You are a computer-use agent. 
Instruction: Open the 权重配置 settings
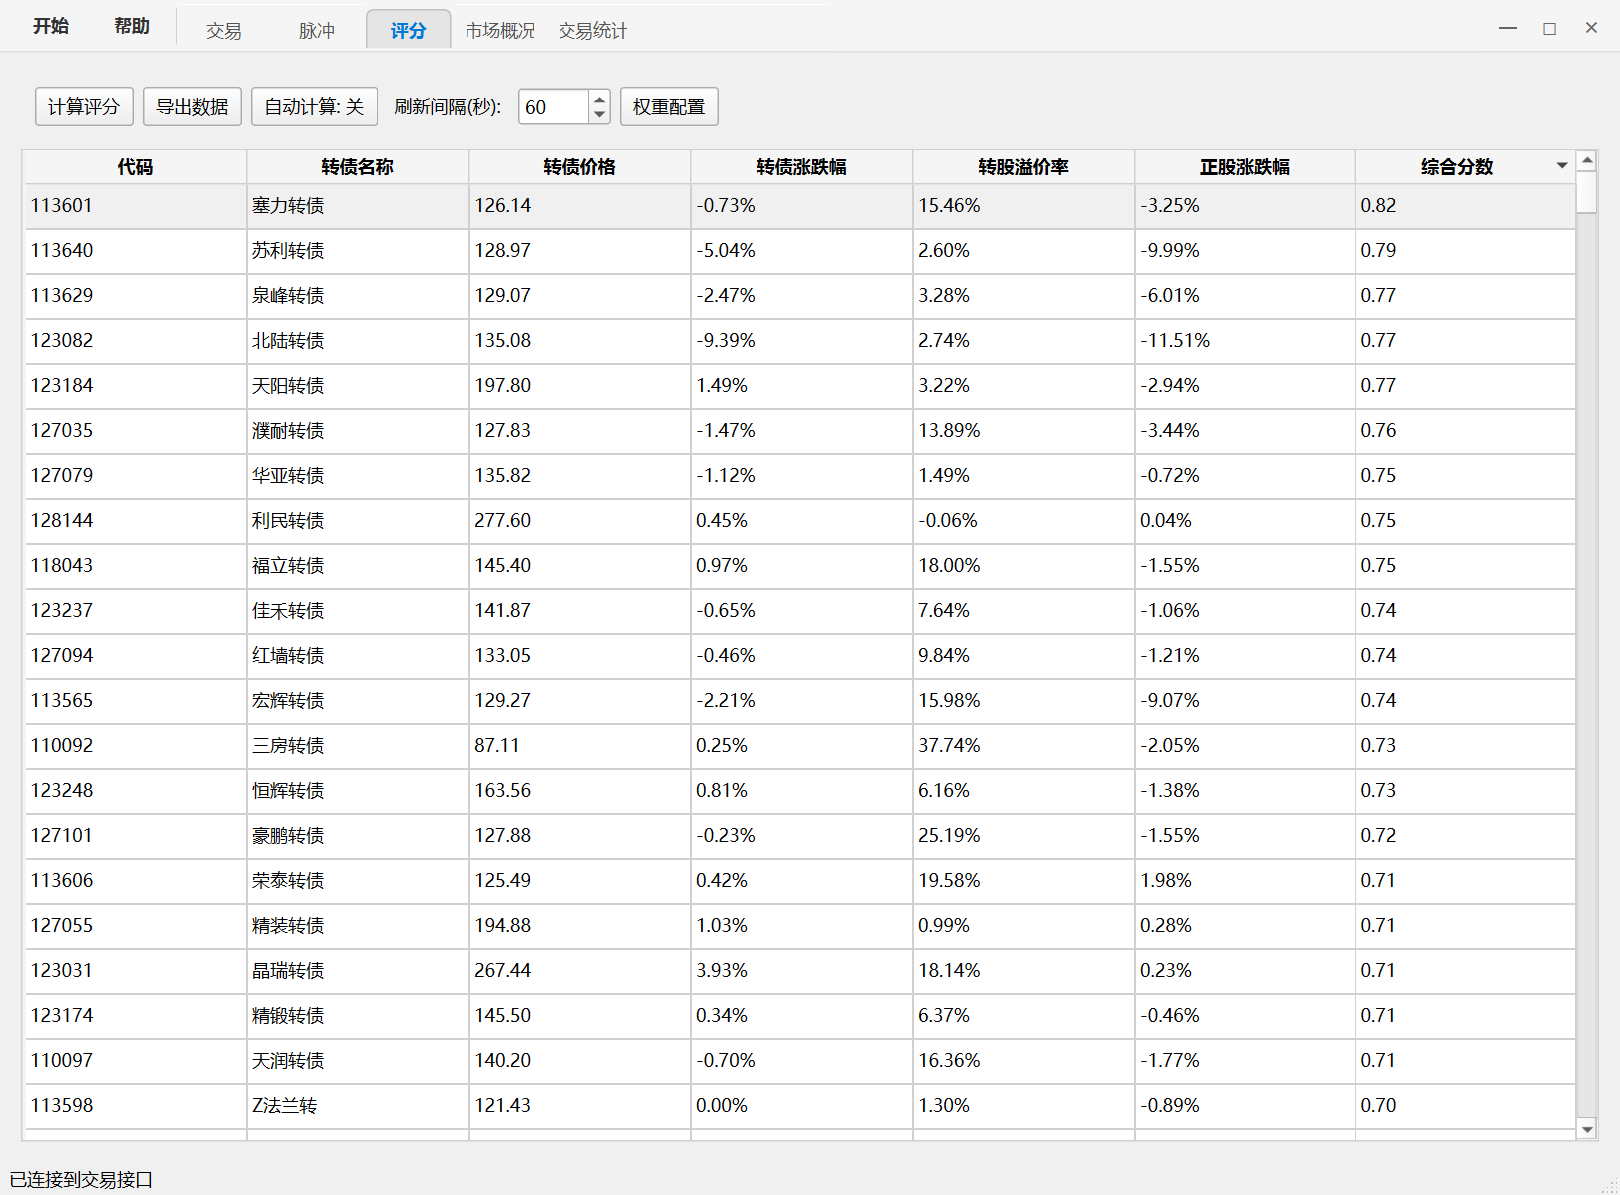tap(669, 107)
